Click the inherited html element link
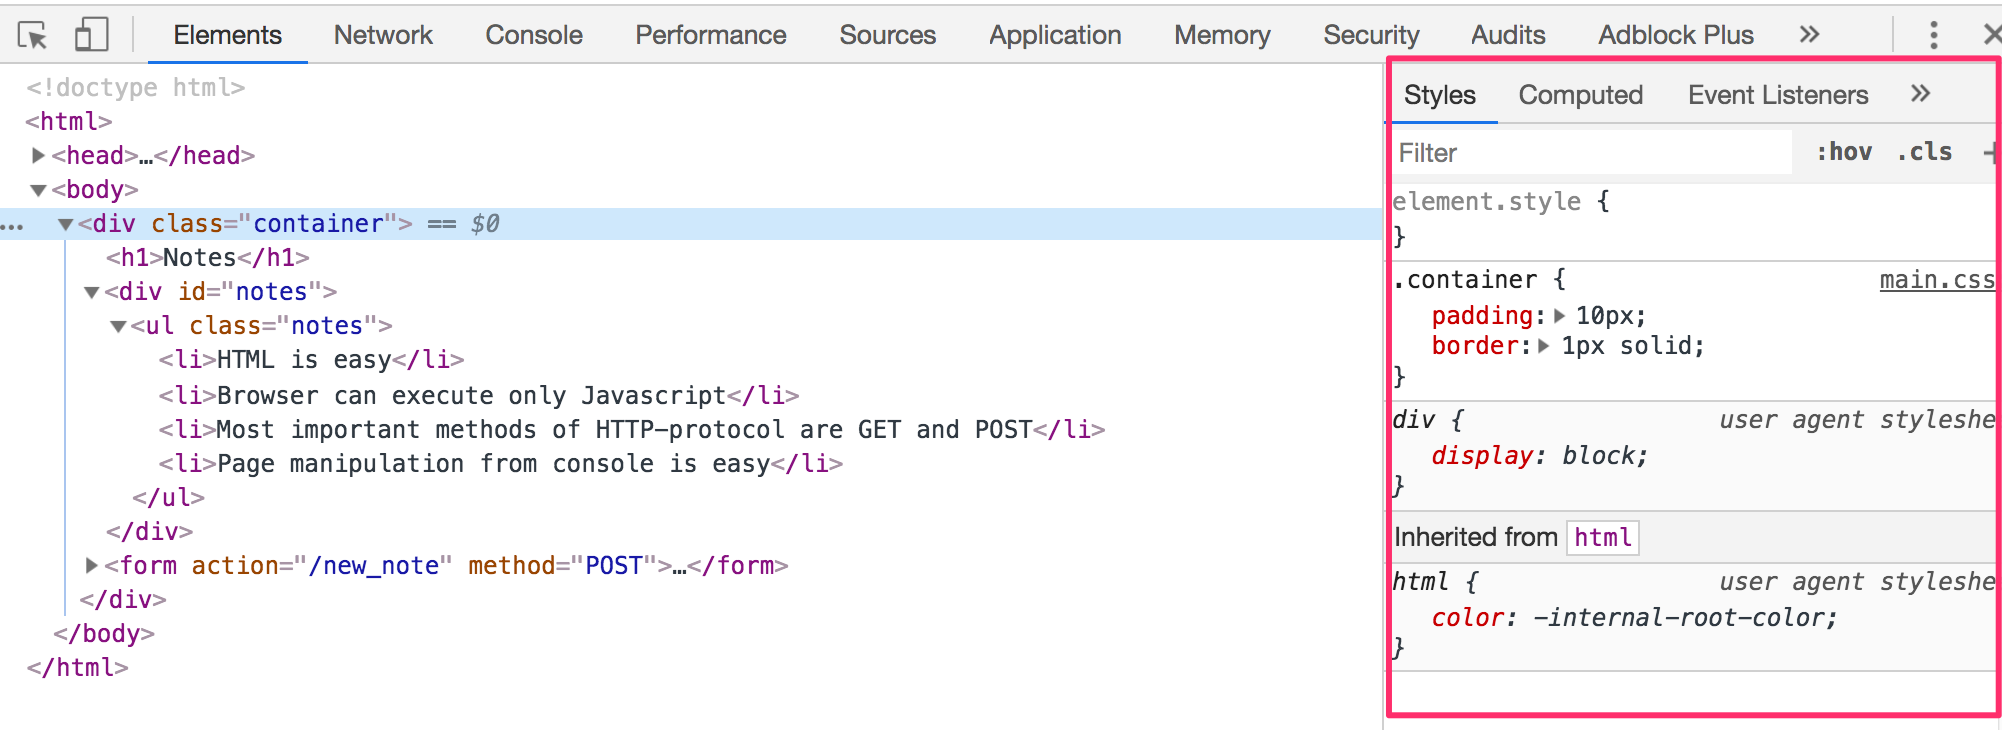The image size is (2002, 730). point(1602,538)
